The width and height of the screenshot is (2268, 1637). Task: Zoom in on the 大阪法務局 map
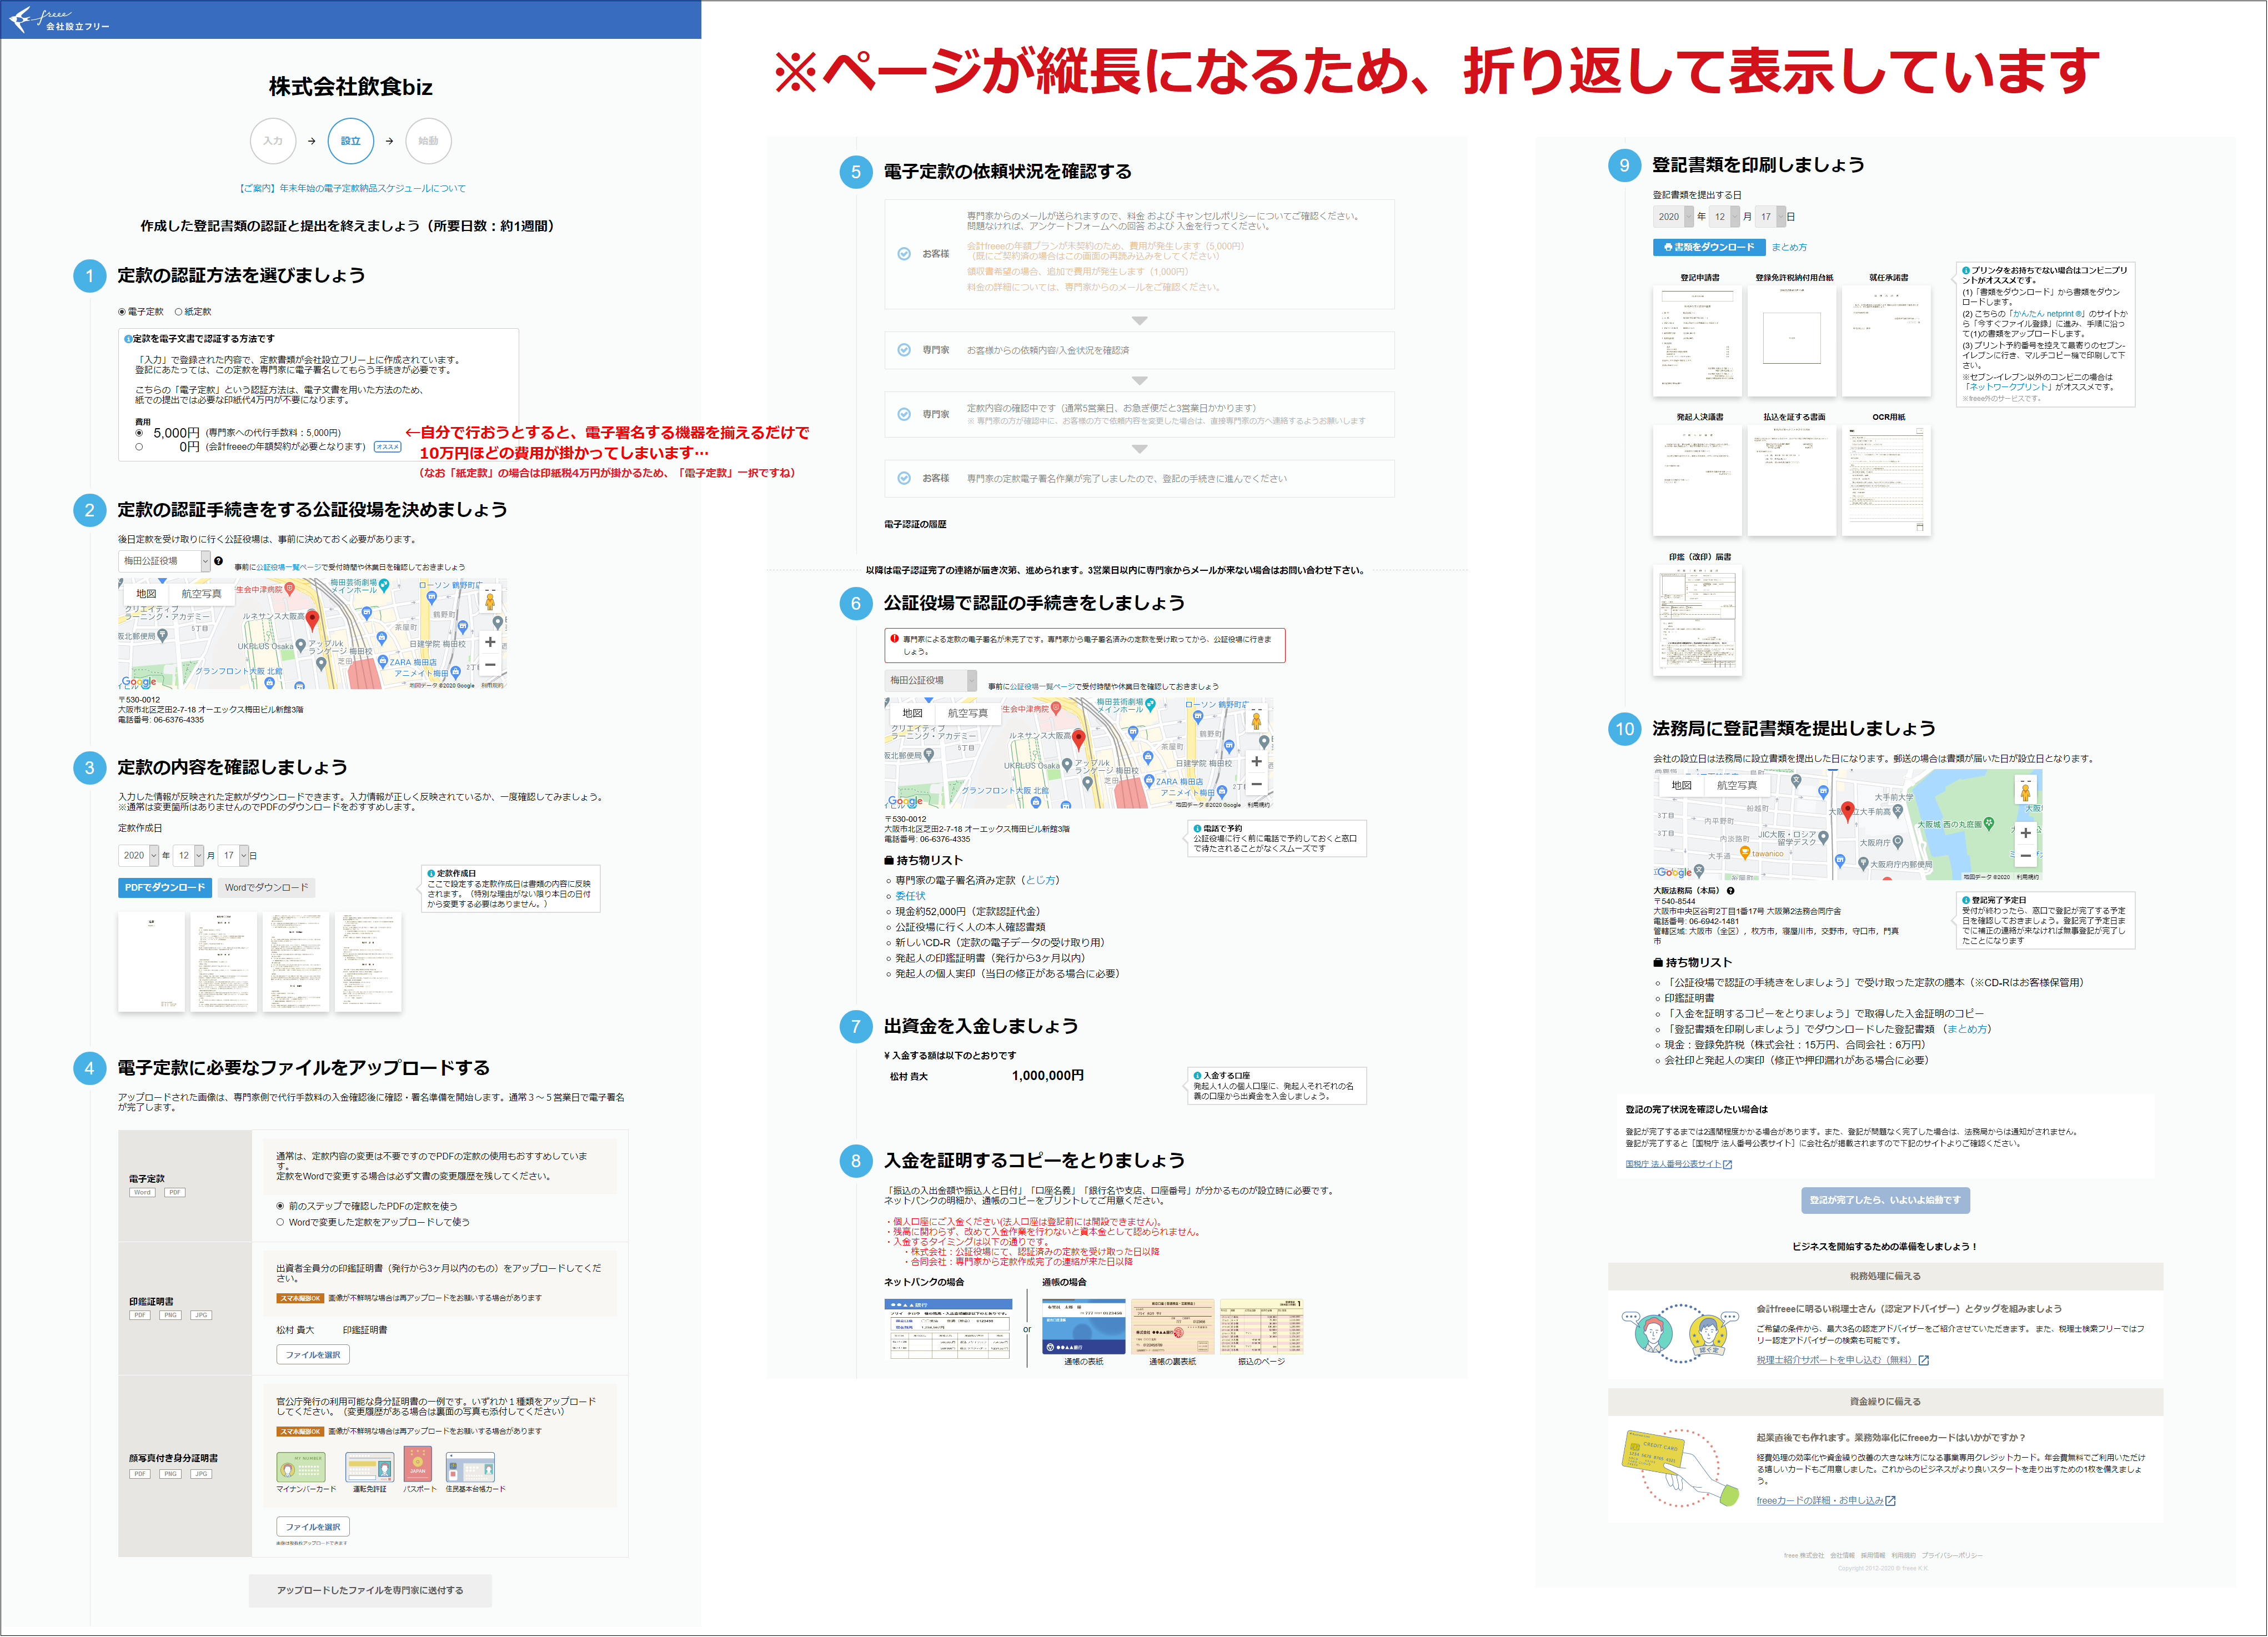coord(2025,833)
